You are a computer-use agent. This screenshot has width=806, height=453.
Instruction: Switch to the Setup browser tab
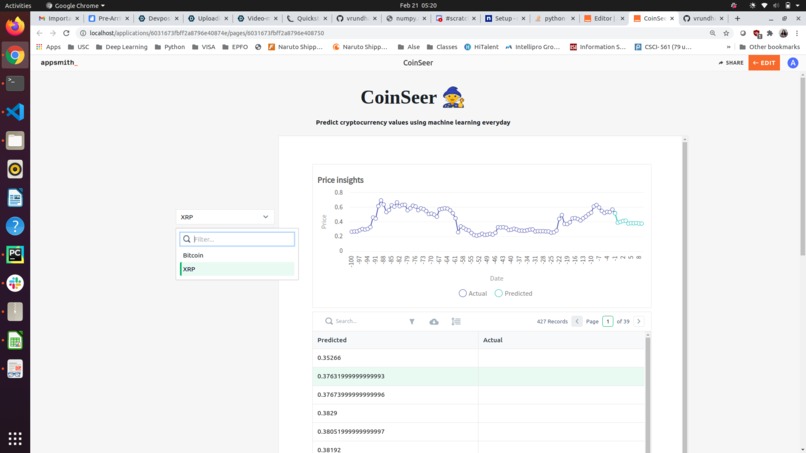point(505,19)
